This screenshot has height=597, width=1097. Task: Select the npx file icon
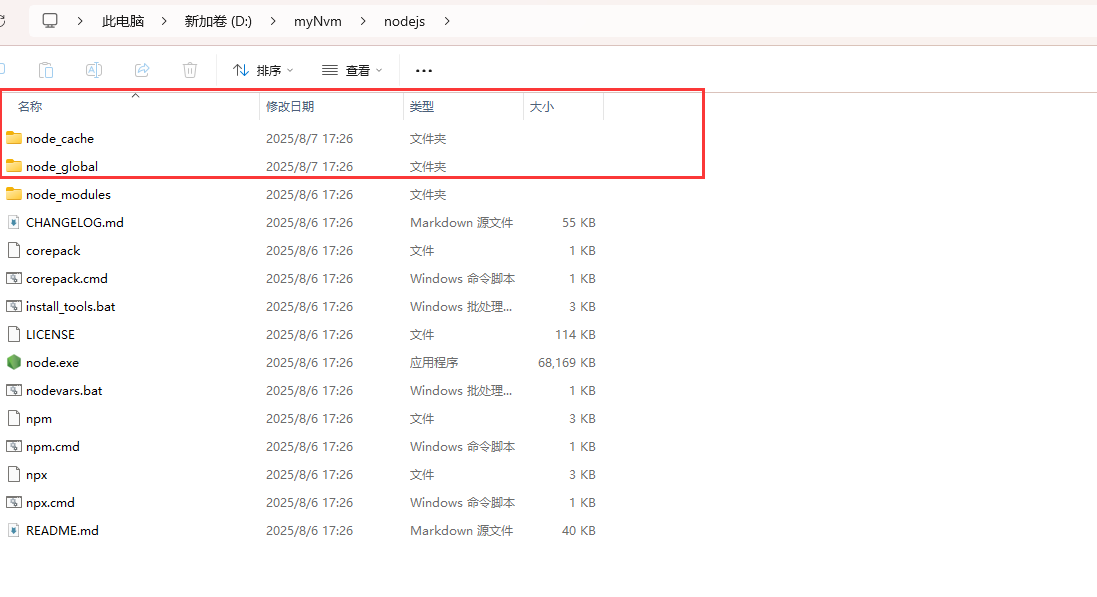coord(14,474)
